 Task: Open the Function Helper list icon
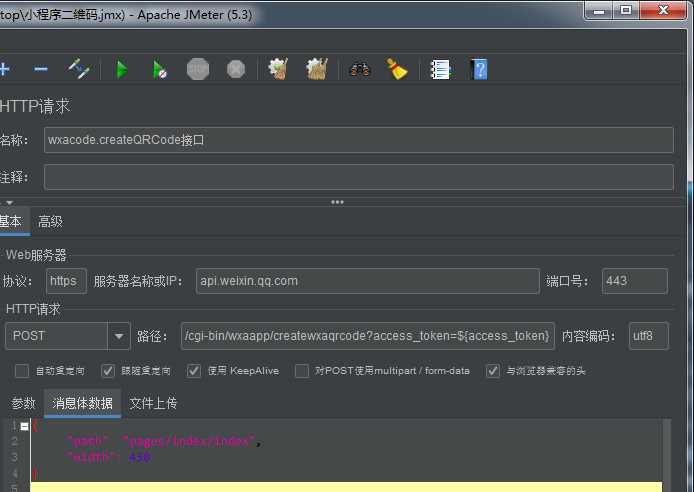tap(440, 69)
